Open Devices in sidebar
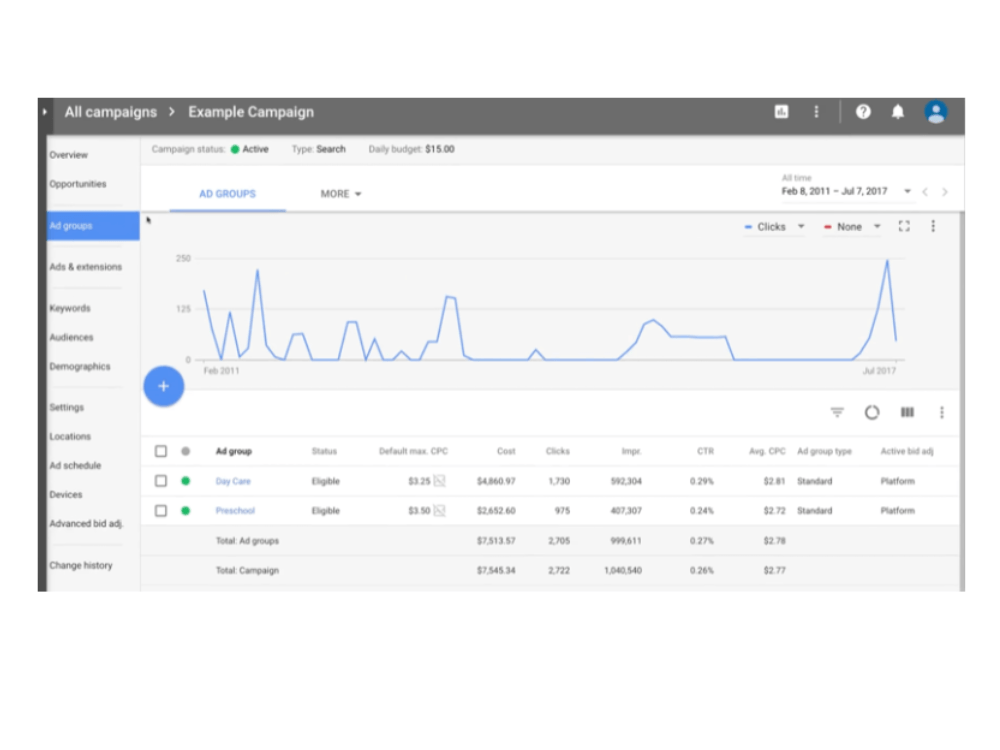Image resolution: width=1000 pixels, height=750 pixels. coord(66,494)
